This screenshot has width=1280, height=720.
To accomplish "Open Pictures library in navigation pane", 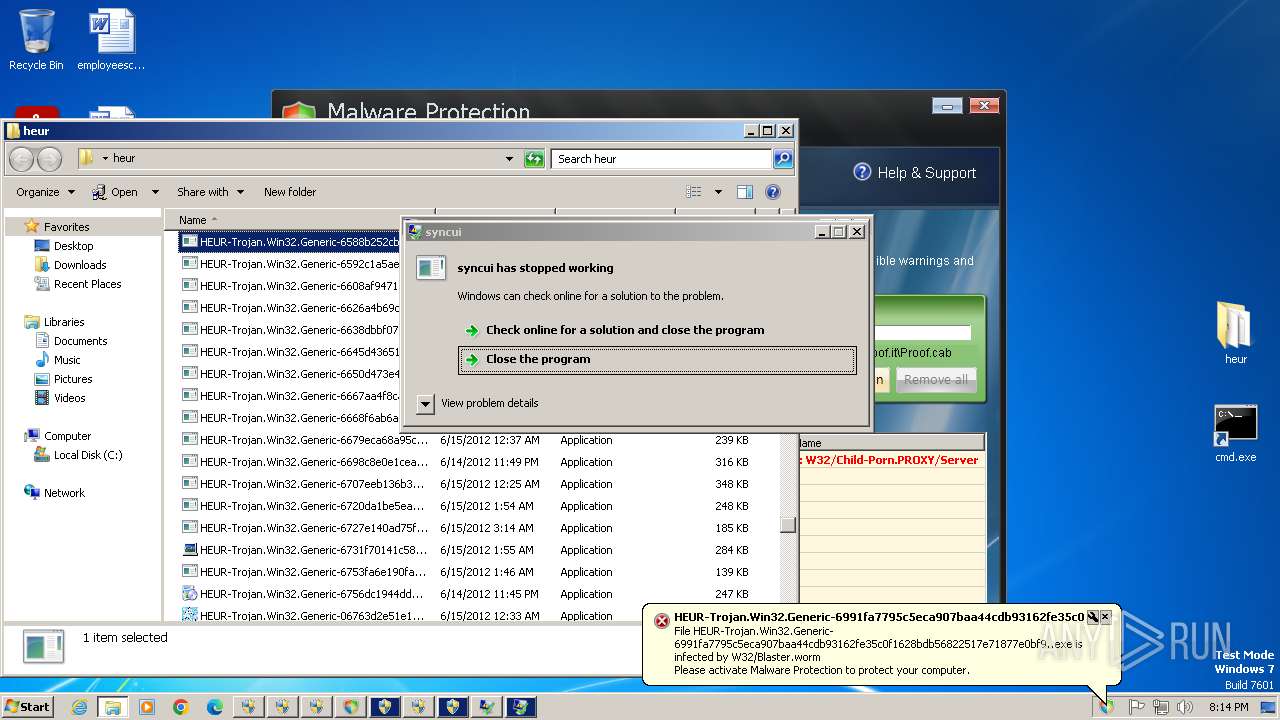I will 73,379.
